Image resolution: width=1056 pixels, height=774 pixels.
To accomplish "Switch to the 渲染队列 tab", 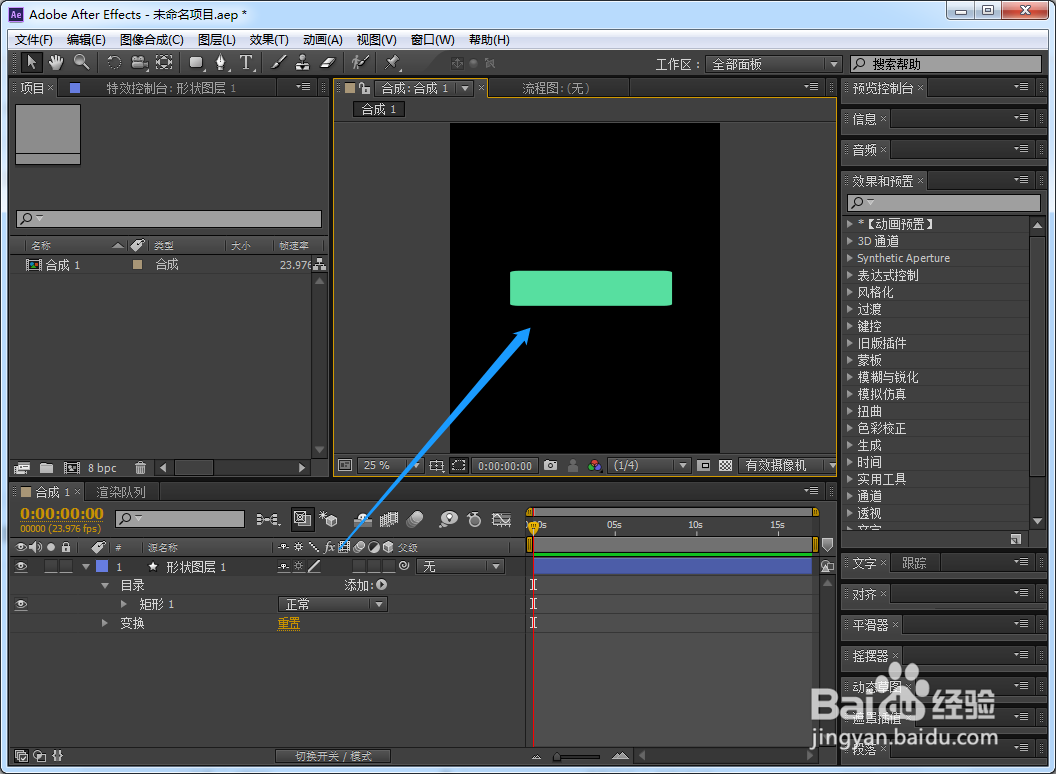I will coord(121,492).
